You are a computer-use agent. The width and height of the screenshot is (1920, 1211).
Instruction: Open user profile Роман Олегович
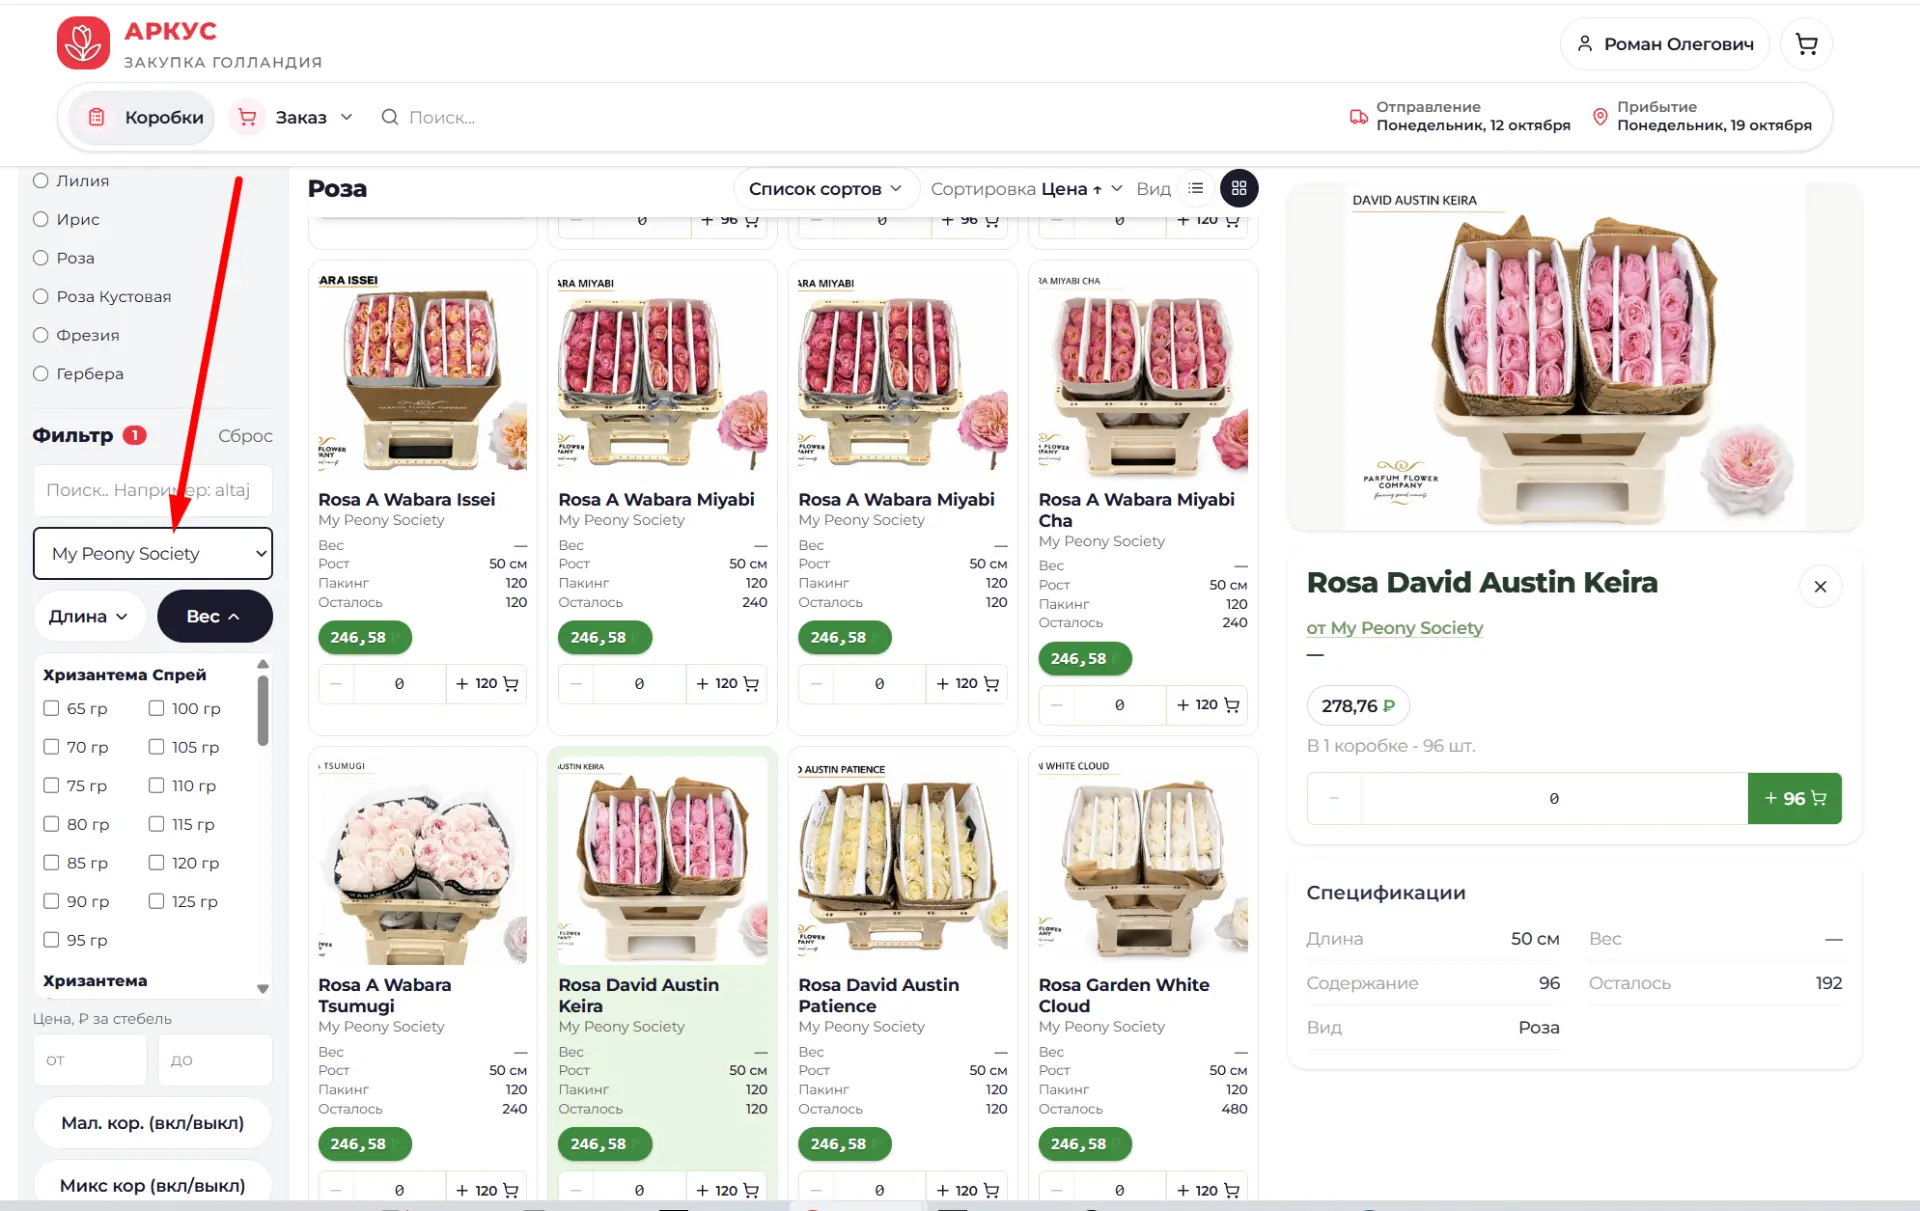pyautogui.click(x=1665, y=44)
